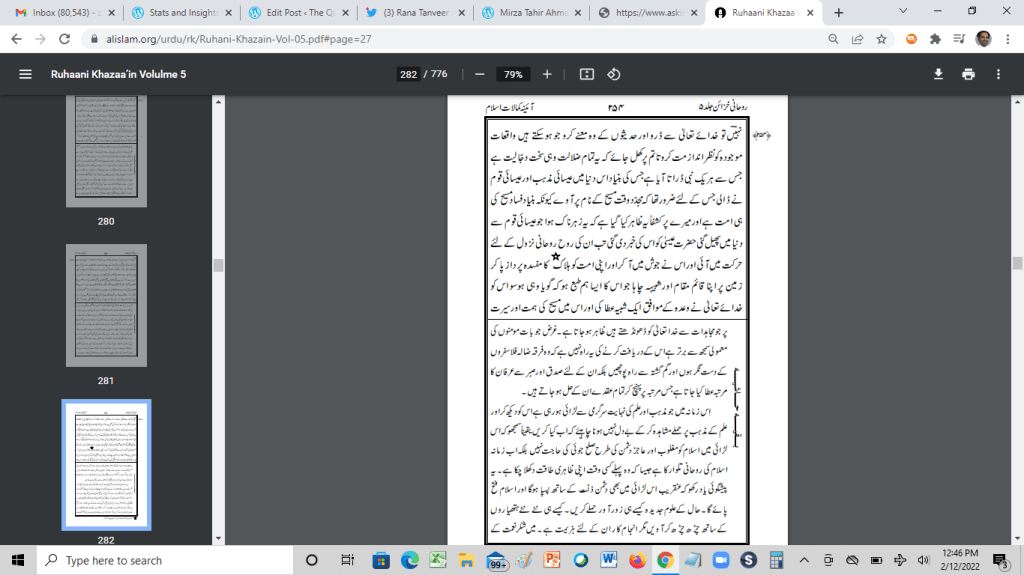Toggle the PDF sidebar menu
Viewport: 1024px width, 575px height.
click(x=25, y=74)
